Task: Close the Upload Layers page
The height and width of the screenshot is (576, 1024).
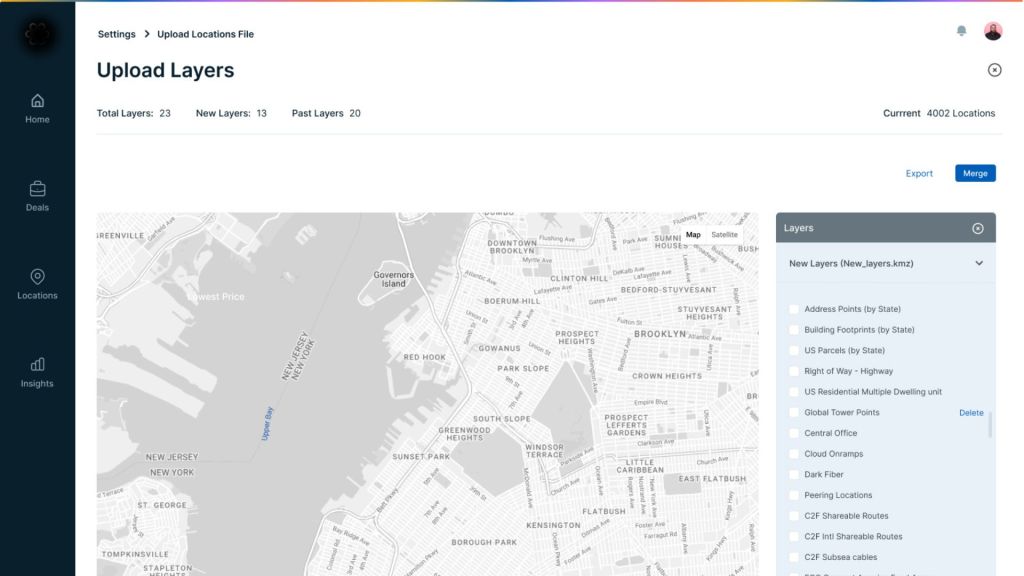Action: pyautogui.click(x=994, y=70)
